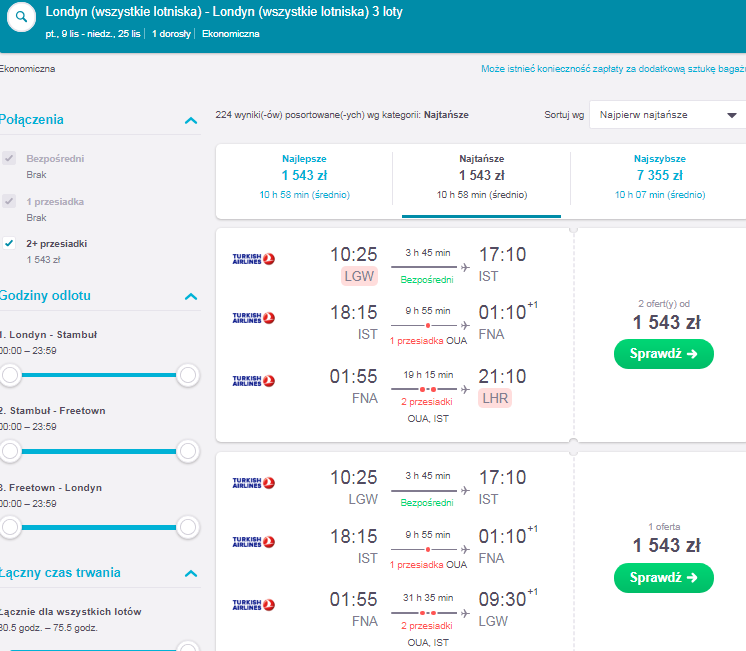Viewport: 746px width, 651px height.
Task: Toggle the Bezpośredni checkbox
Action: pyautogui.click(x=9, y=158)
